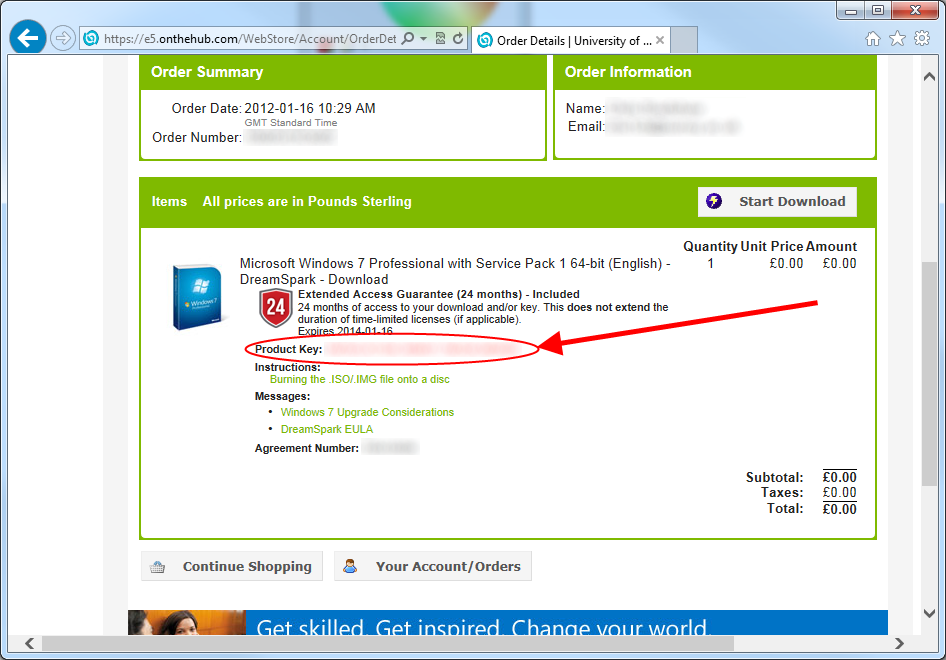Click the Taxes amount £0.00
The height and width of the screenshot is (660, 946).
[839, 493]
